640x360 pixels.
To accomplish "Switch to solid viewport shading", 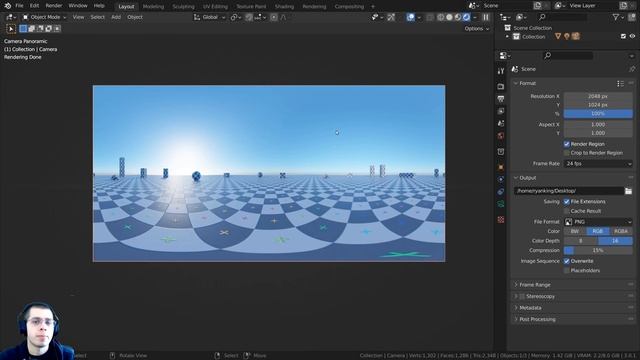I will 449,17.
